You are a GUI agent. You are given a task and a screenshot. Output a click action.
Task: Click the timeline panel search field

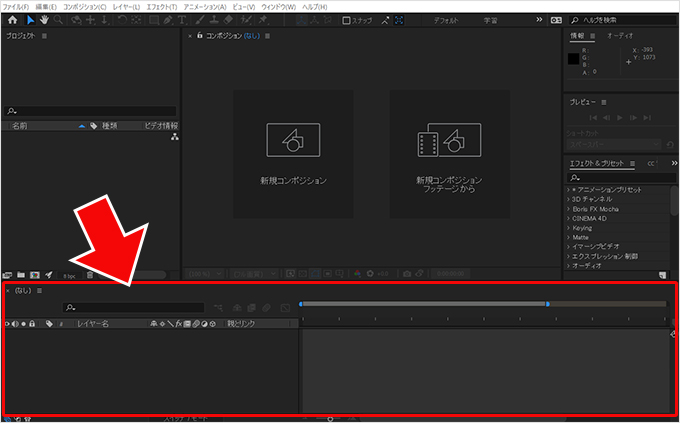coord(133,308)
